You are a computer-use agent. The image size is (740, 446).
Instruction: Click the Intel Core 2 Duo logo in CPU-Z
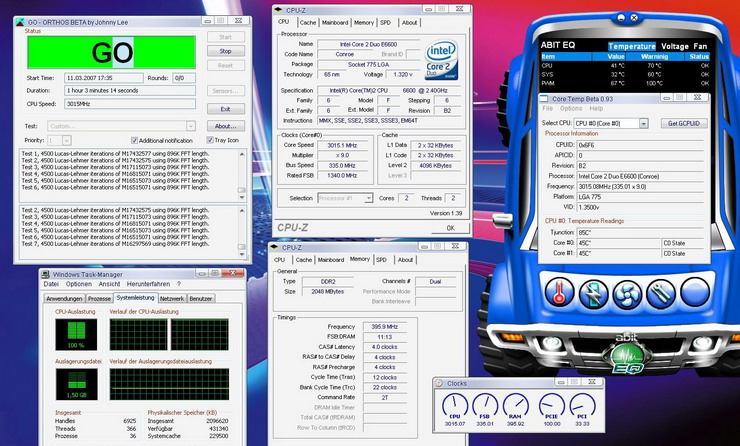(441, 60)
